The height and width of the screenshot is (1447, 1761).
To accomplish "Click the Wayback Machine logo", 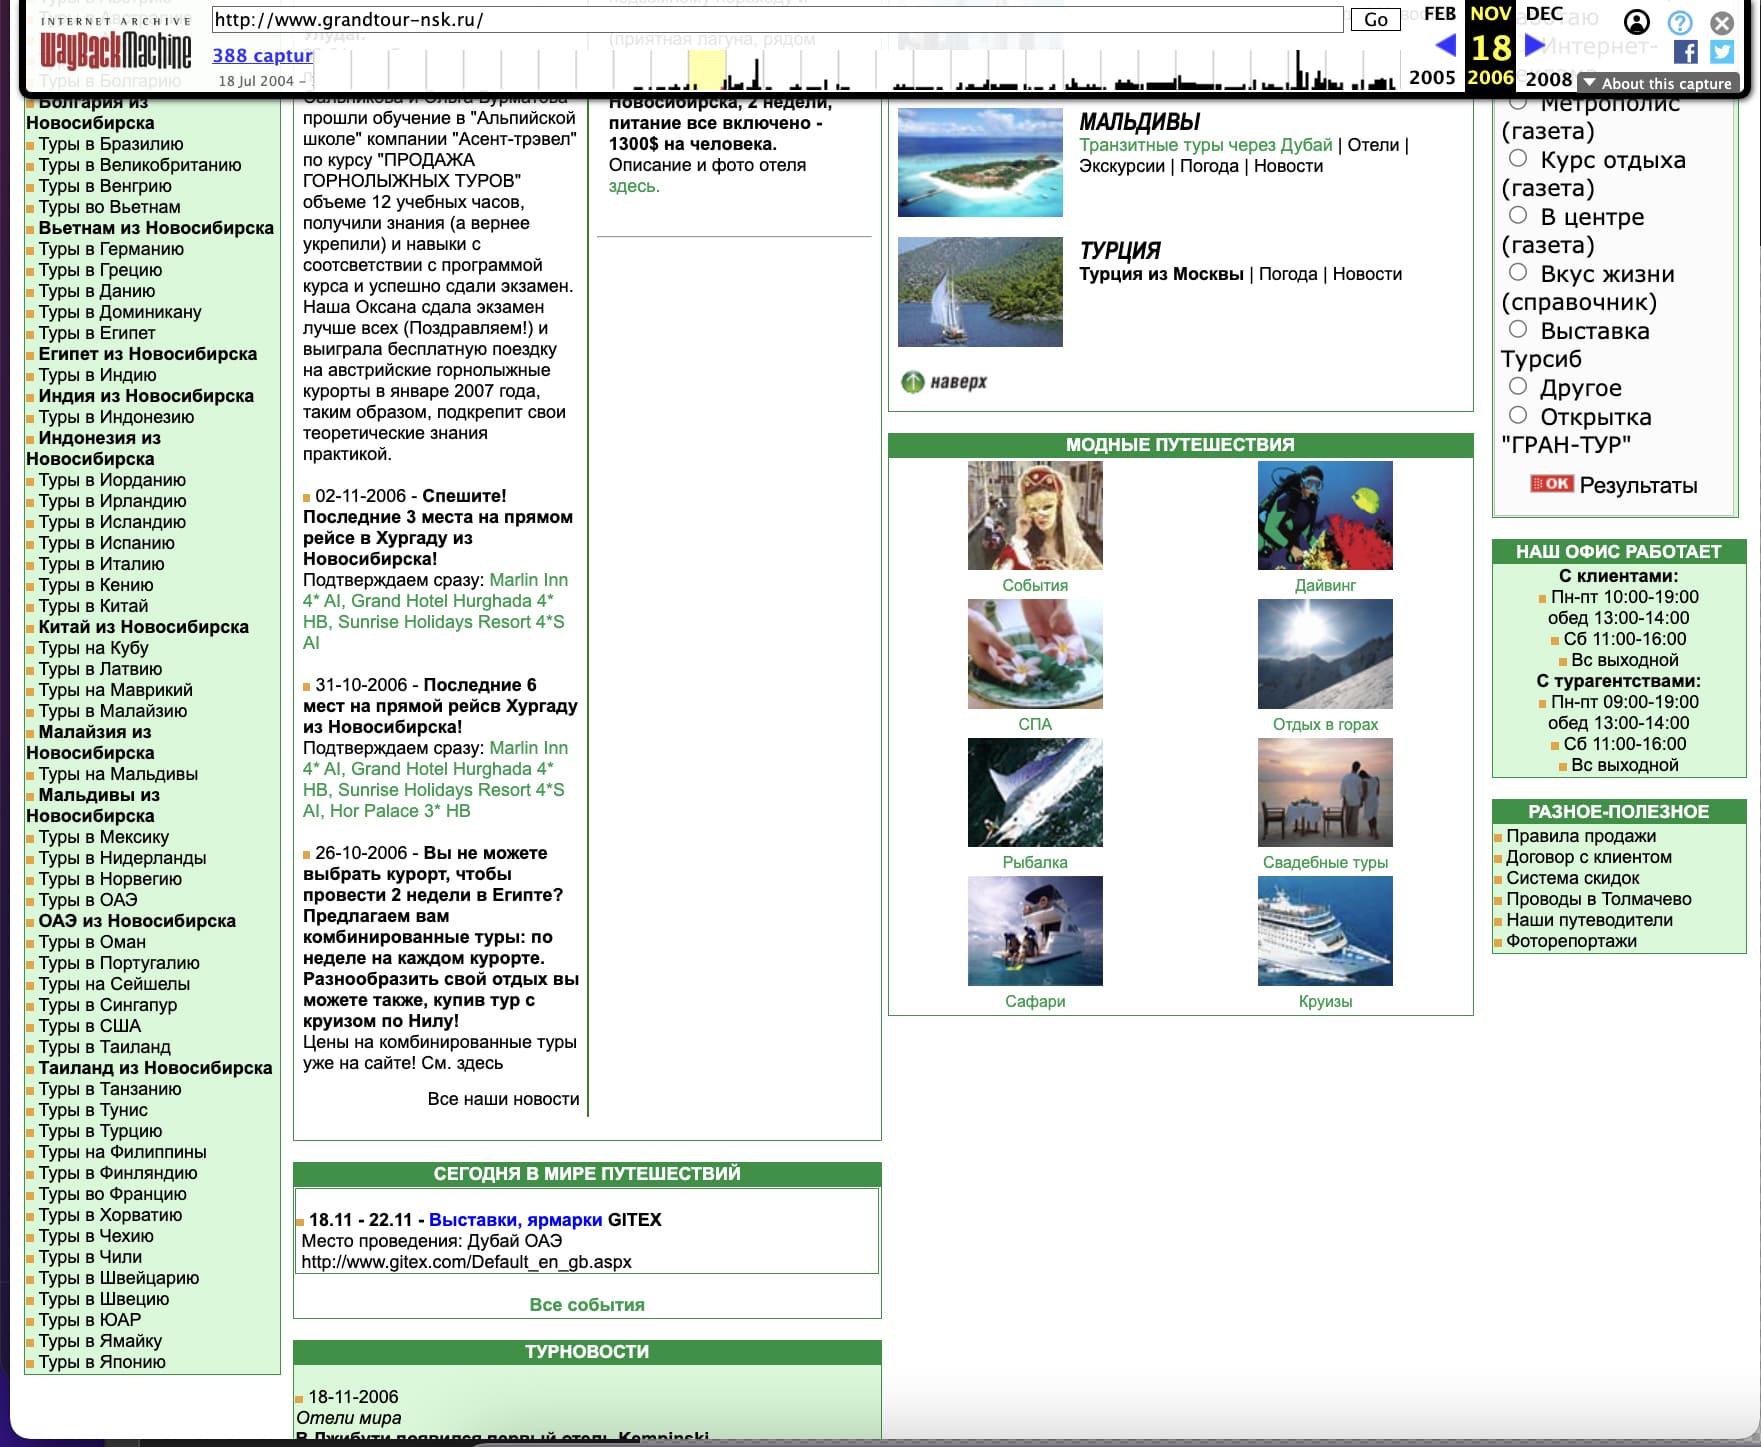I will (115, 43).
